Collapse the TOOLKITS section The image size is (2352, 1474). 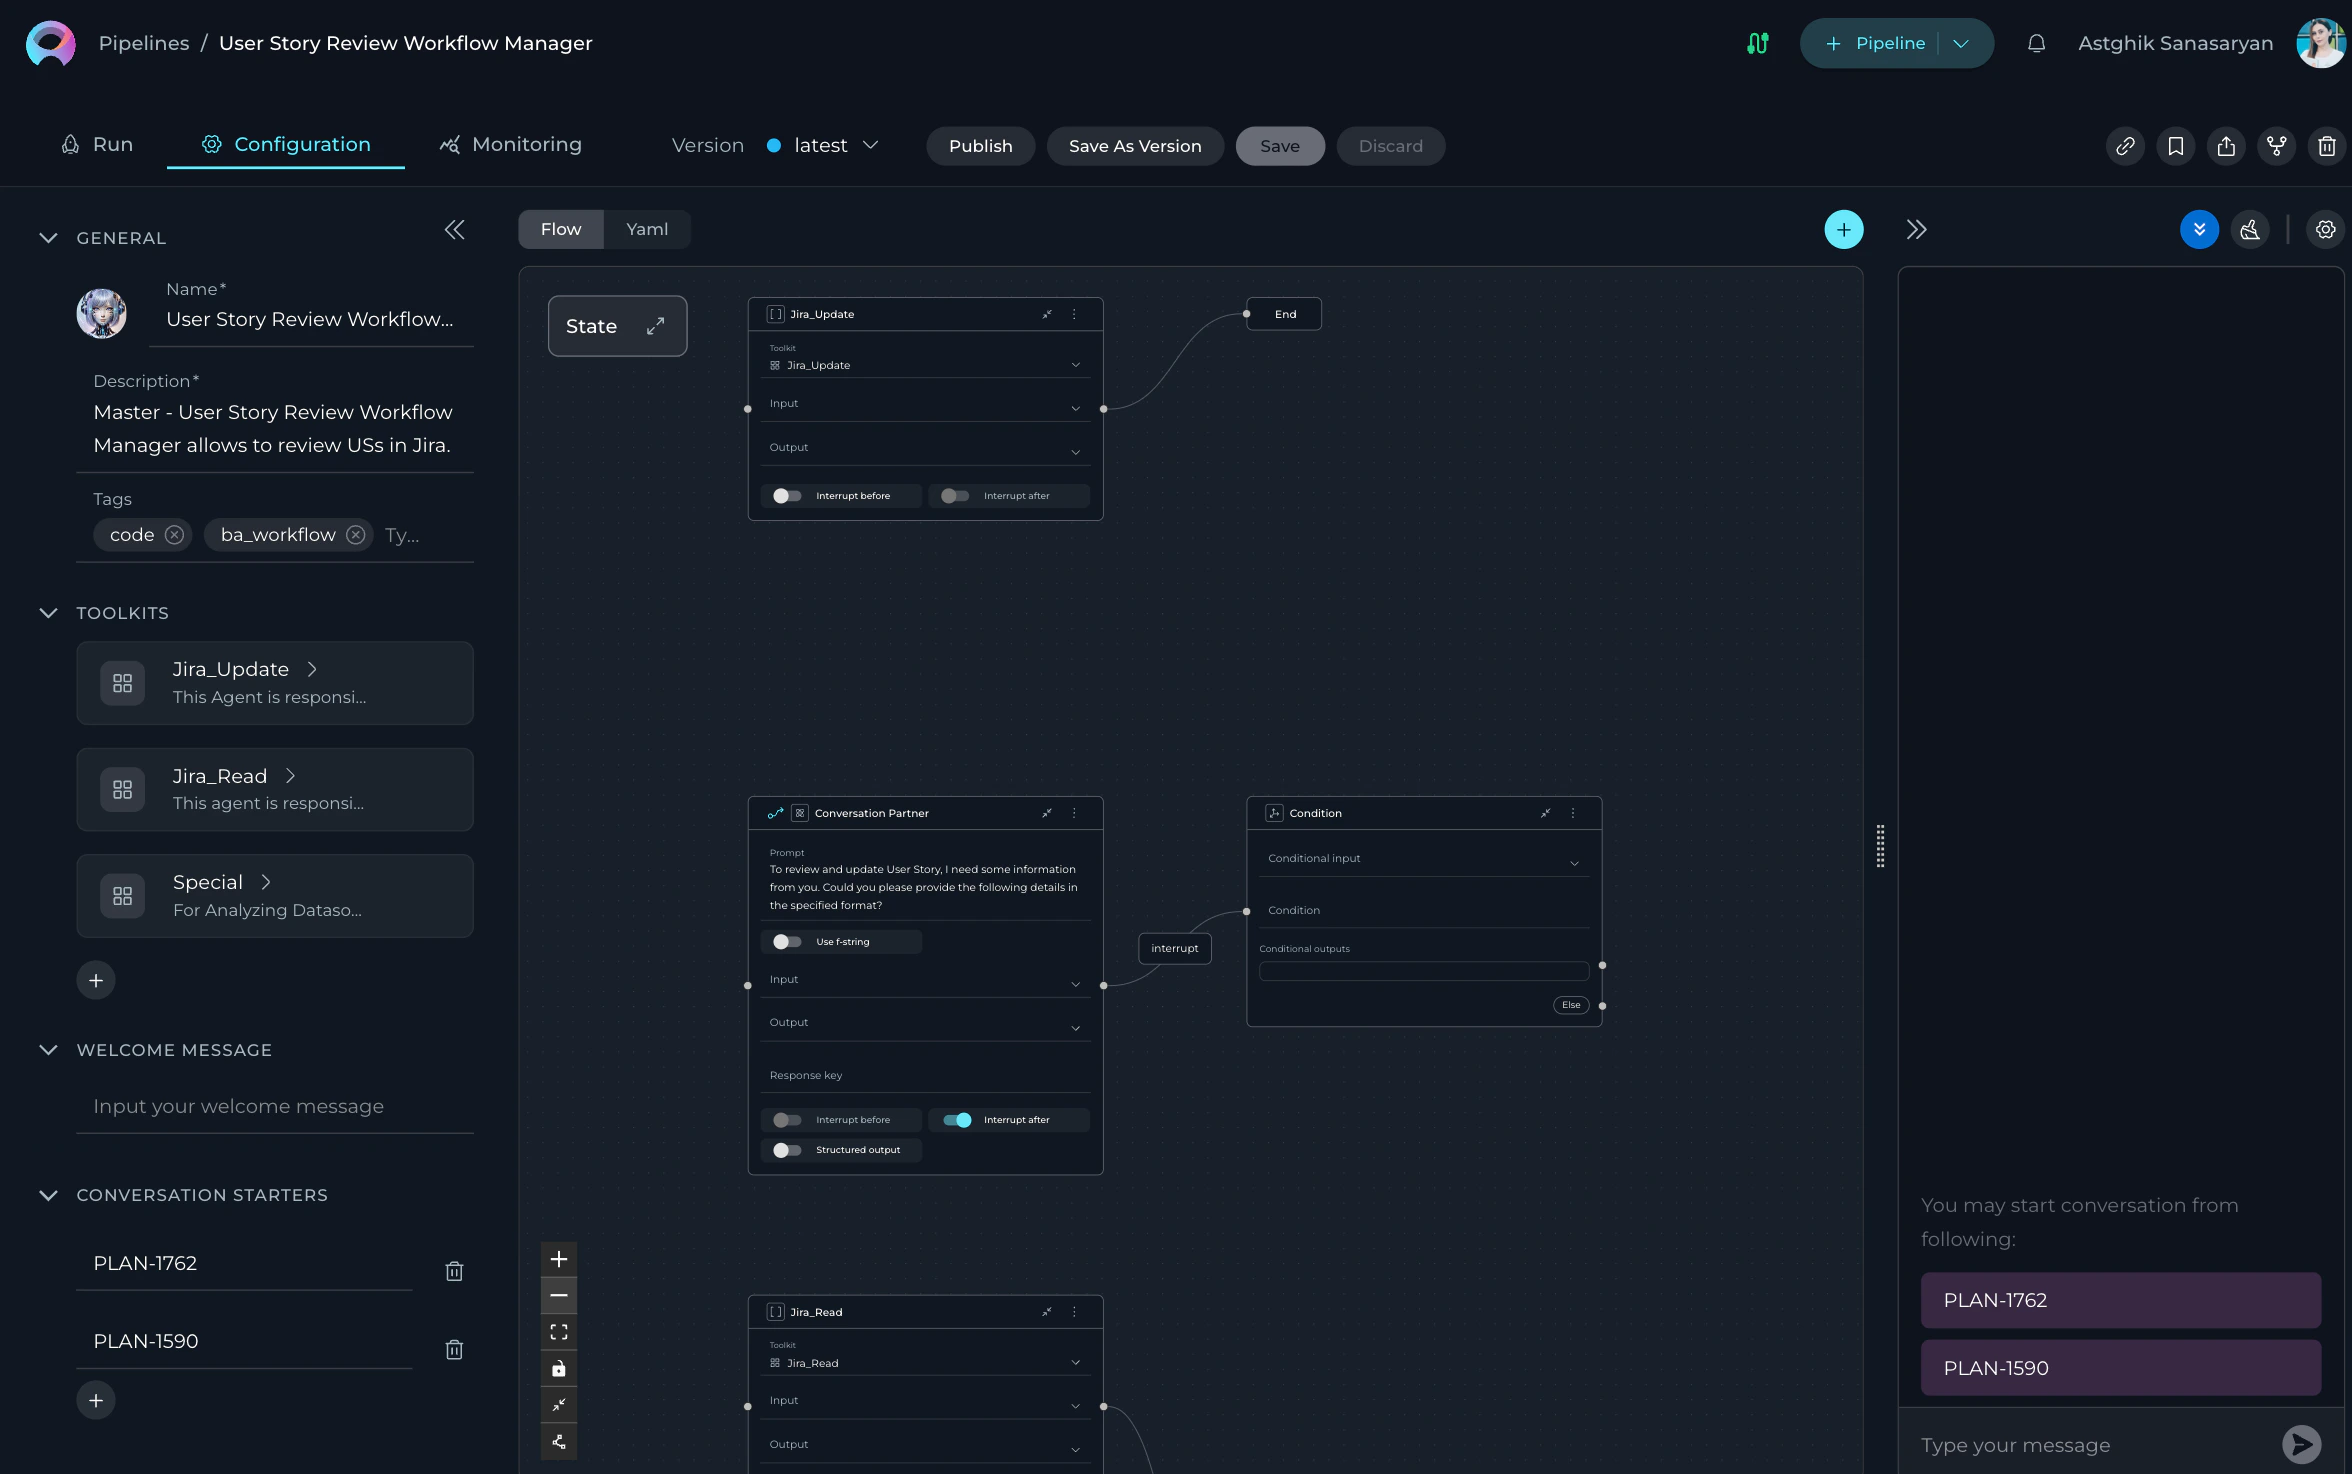pyautogui.click(x=49, y=613)
